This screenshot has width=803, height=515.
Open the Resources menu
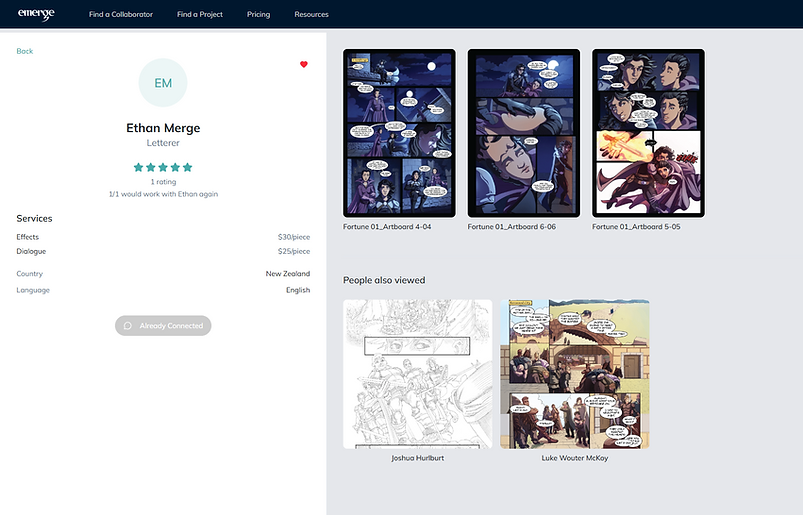click(311, 14)
